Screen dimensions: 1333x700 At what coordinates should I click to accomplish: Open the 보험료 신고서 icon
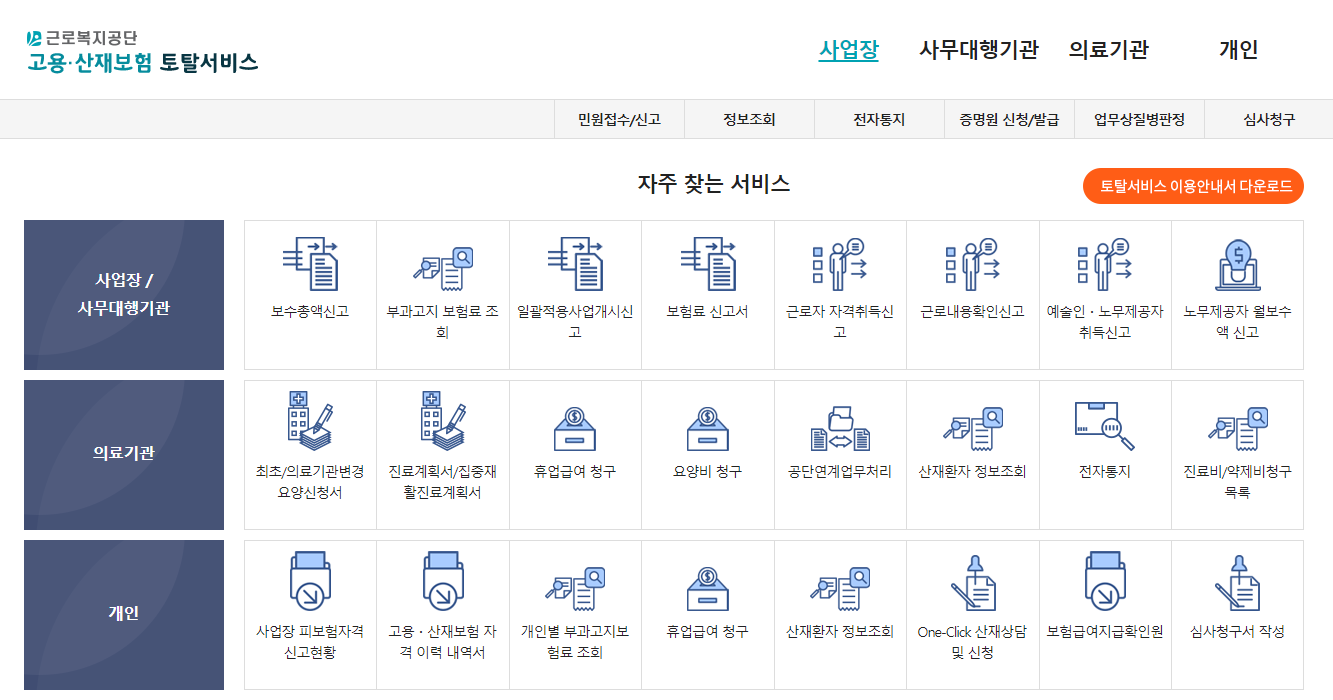click(708, 264)
